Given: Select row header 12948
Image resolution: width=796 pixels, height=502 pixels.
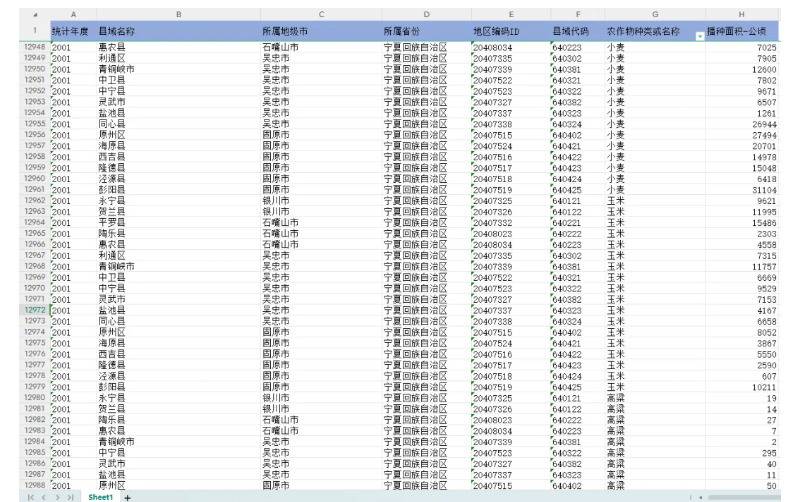Looking at the screenshot, I should [x=35, y=47].
